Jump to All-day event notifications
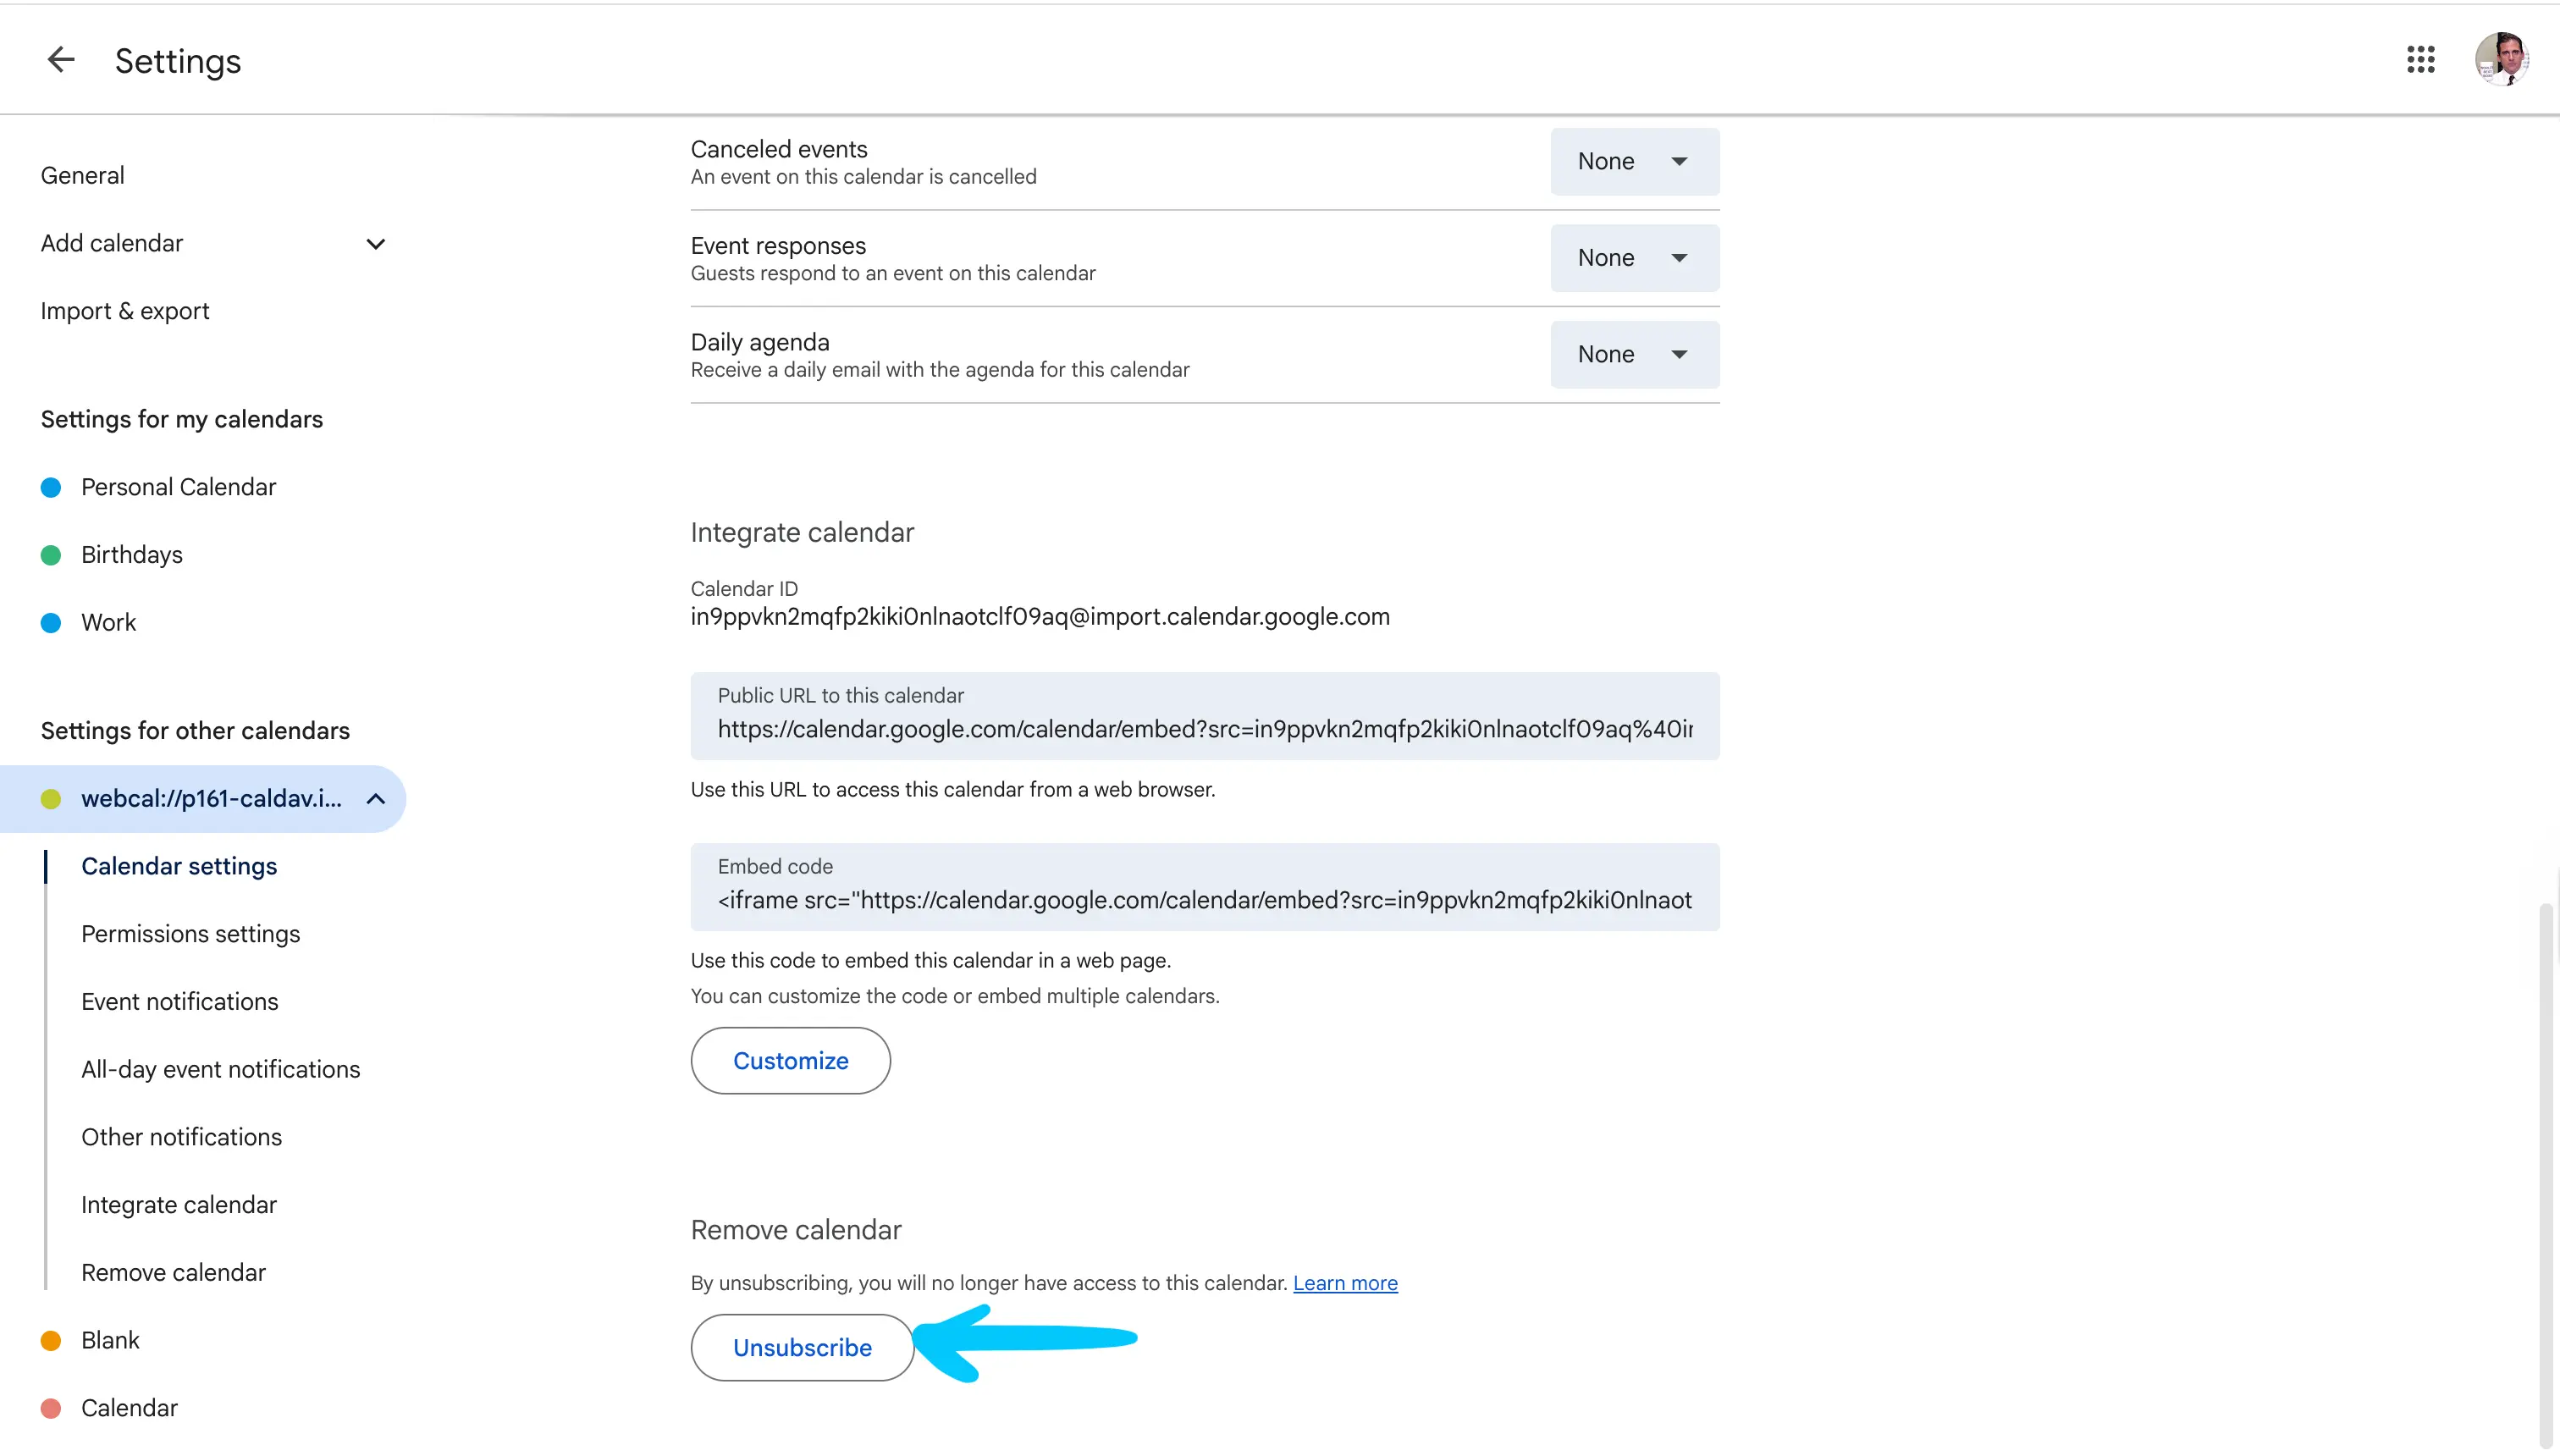The width and height of the screenshot is (2560, 1456). pos(220,1069)
